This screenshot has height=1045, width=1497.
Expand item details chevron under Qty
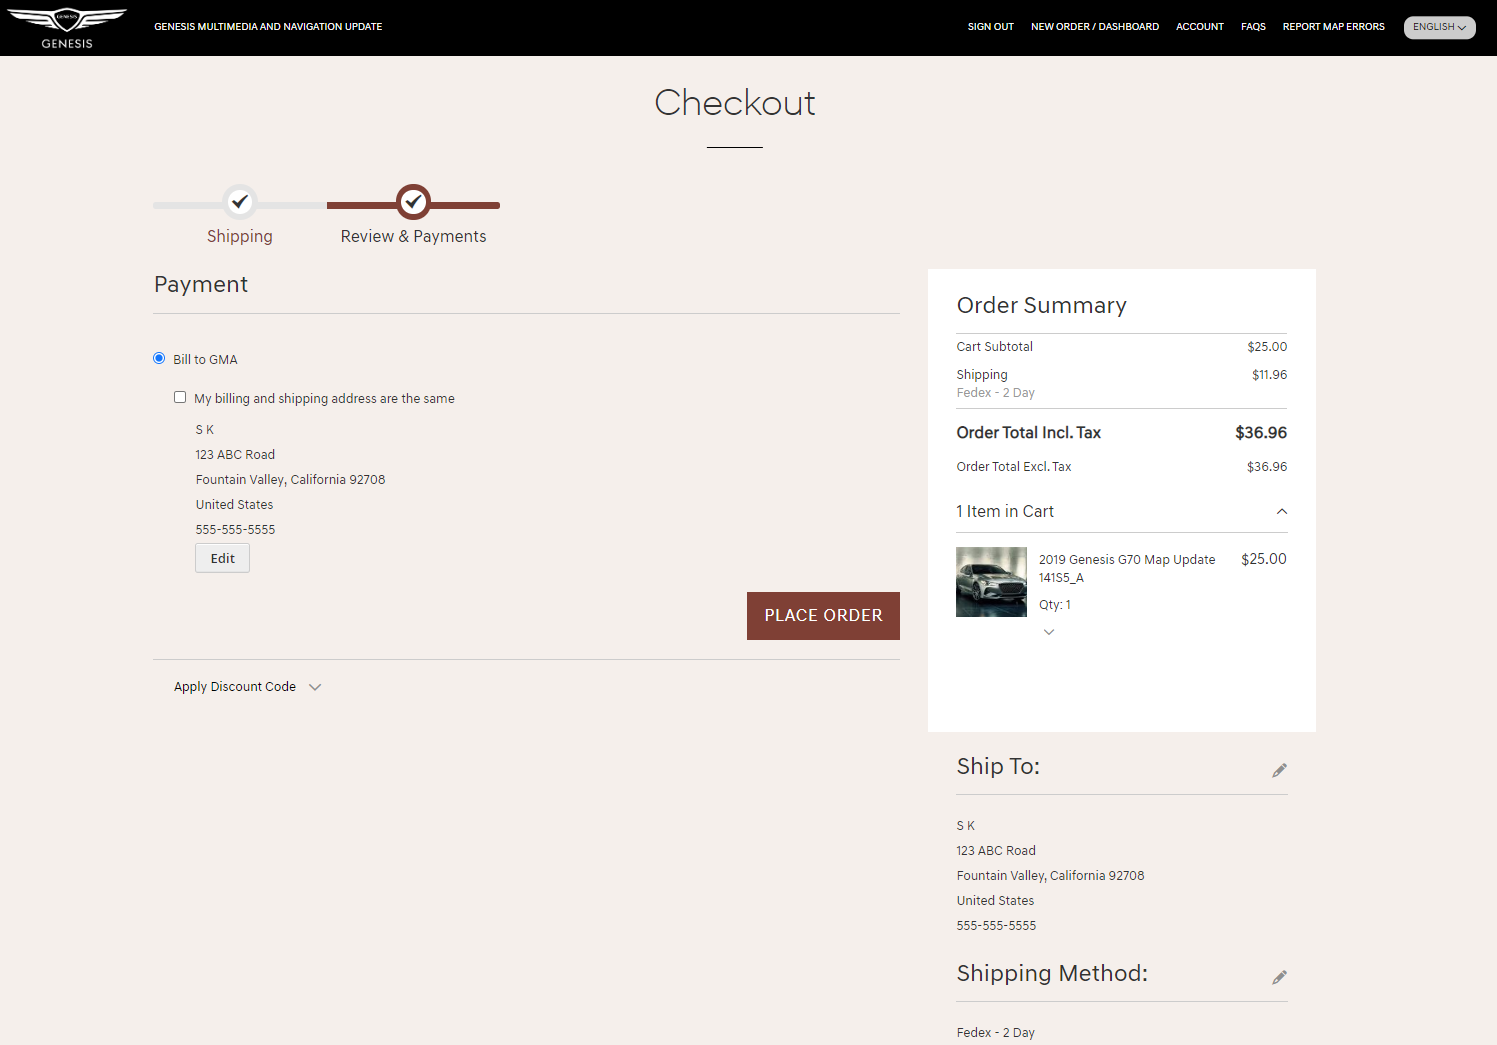1049,632
